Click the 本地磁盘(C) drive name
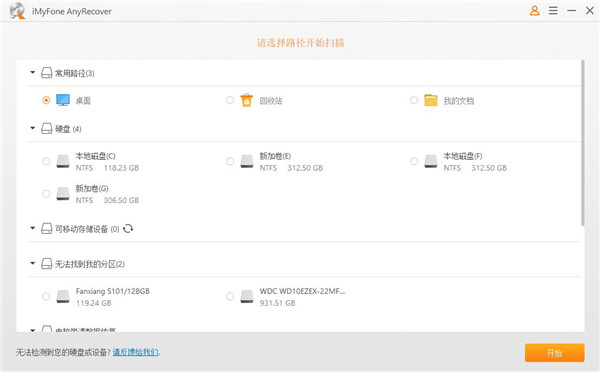 coord(95,156)
